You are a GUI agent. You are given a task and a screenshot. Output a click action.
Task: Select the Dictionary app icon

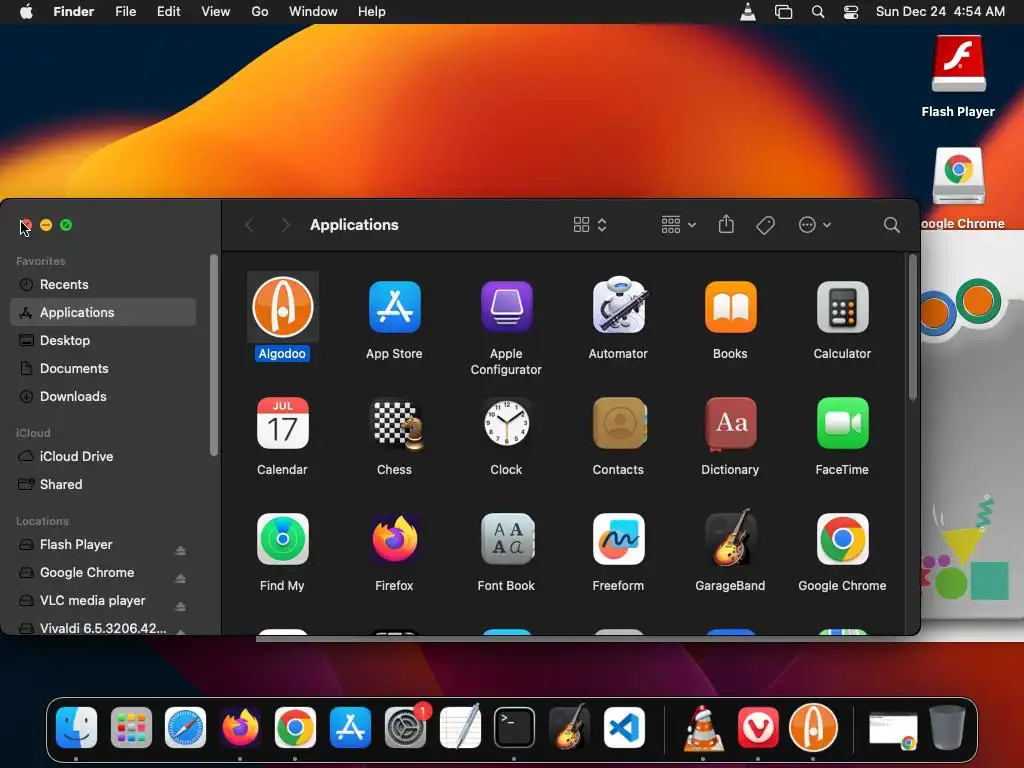point(730,423)
